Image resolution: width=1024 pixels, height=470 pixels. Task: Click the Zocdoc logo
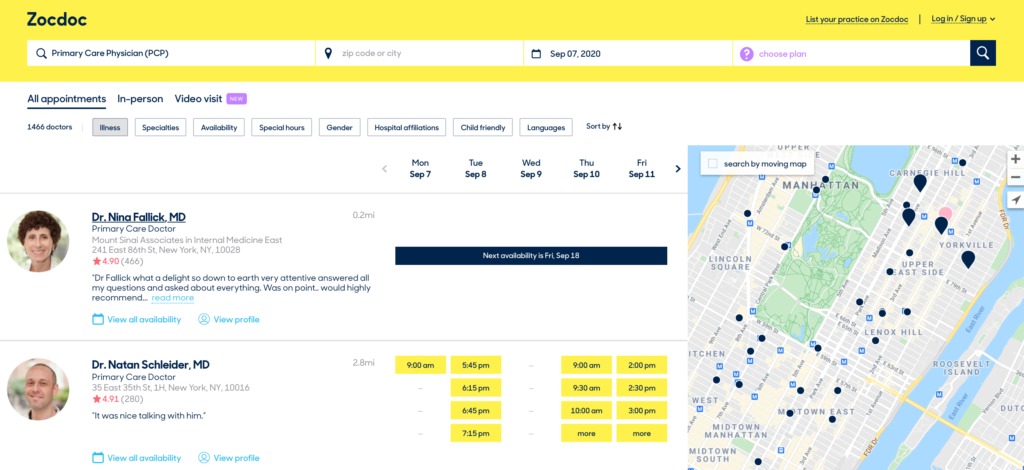point(57,19)
